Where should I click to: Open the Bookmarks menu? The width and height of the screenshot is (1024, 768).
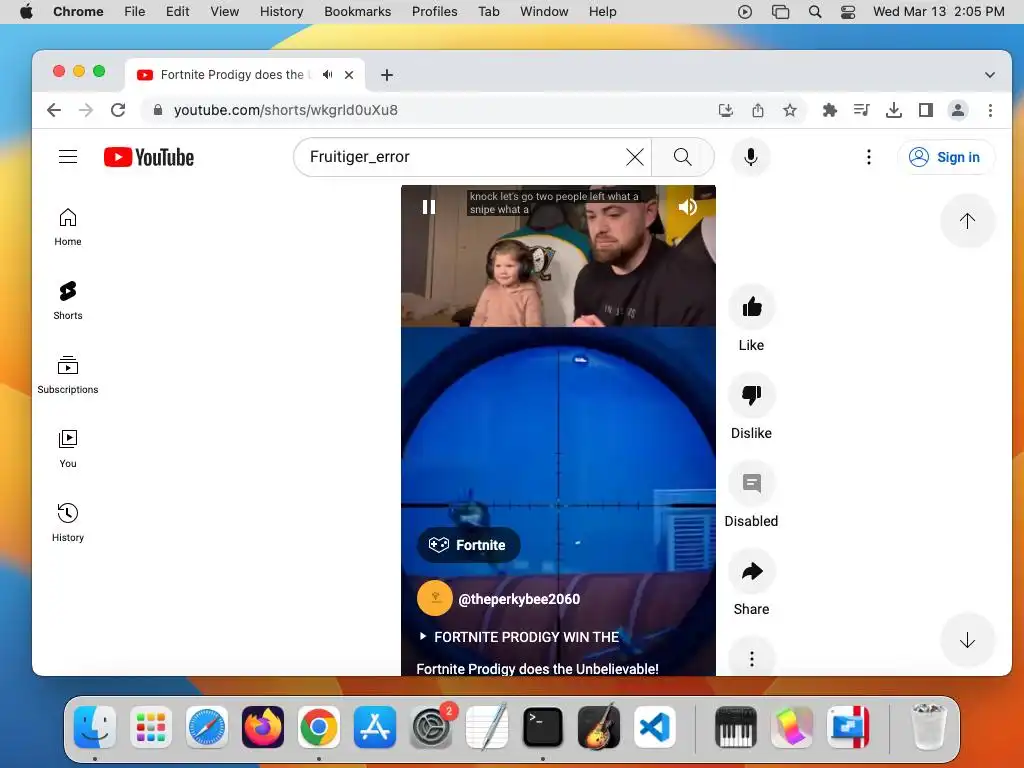(x=357, y=11)
